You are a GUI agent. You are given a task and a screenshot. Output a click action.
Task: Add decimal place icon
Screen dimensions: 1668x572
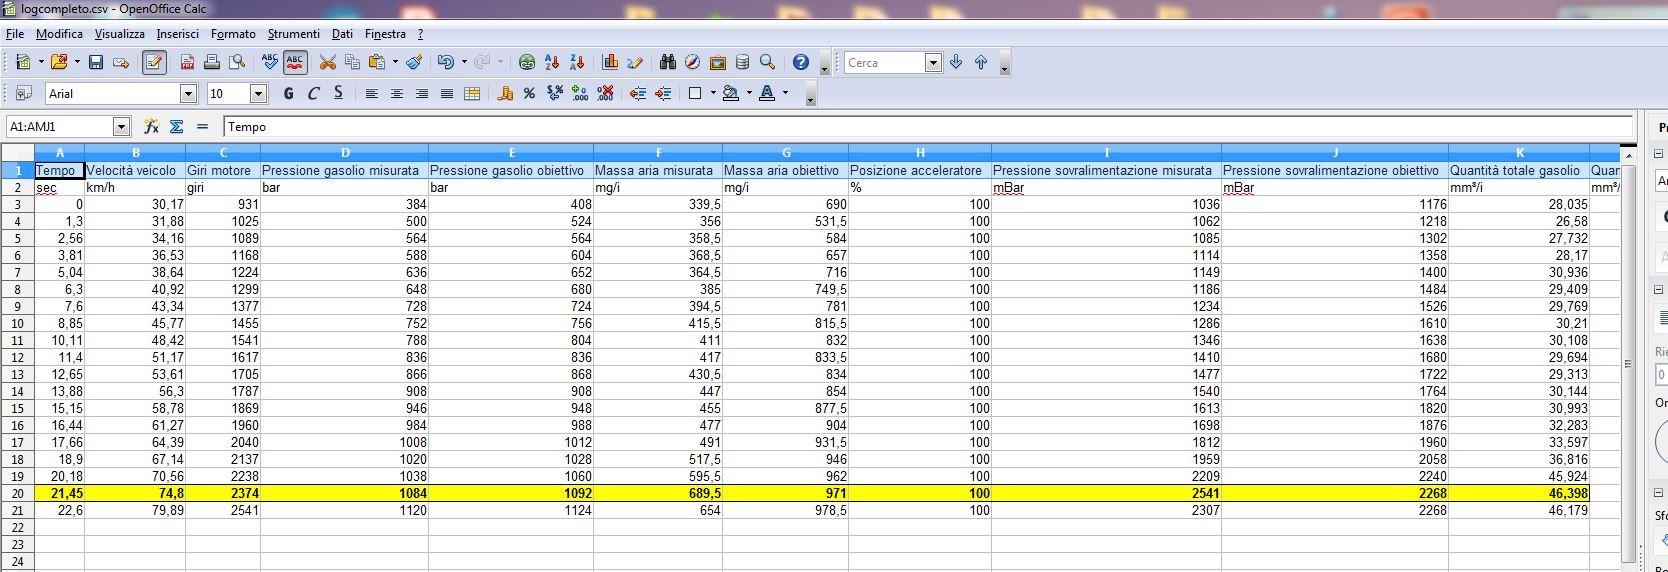pyautogui.click(x=580, y=93)
